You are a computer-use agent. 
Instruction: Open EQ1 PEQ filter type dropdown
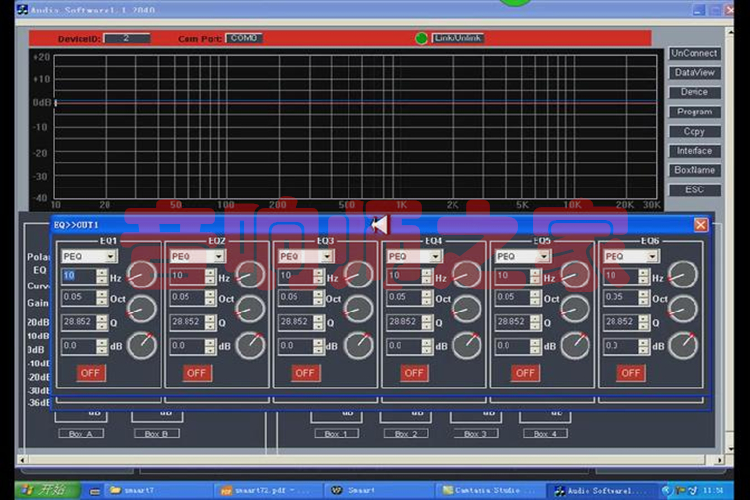point(89,256)
